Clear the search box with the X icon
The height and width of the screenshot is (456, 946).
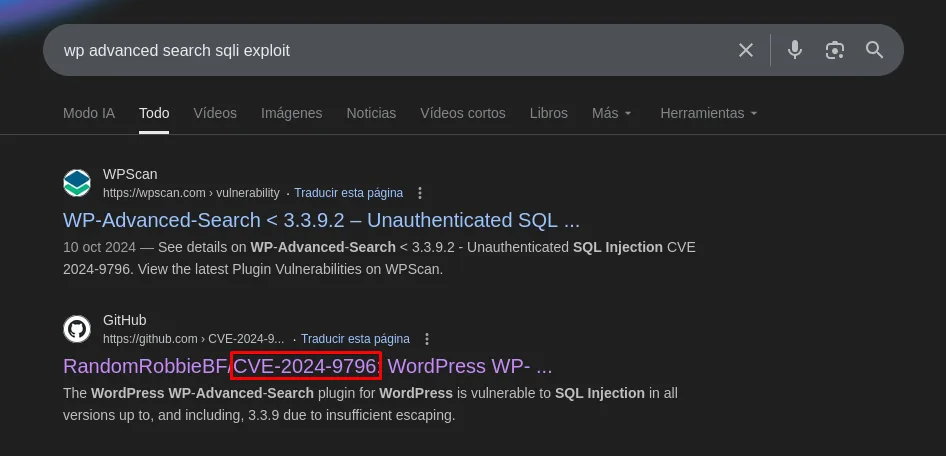tap(746, 50)
